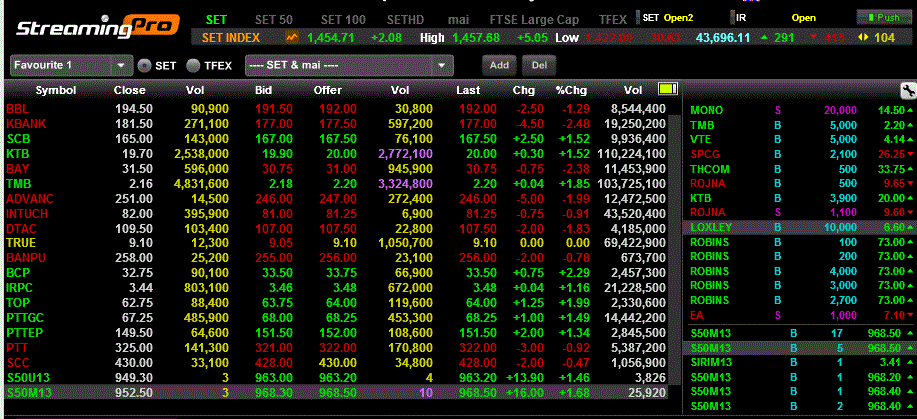Select the PTTGC symbol

point(25,318)
